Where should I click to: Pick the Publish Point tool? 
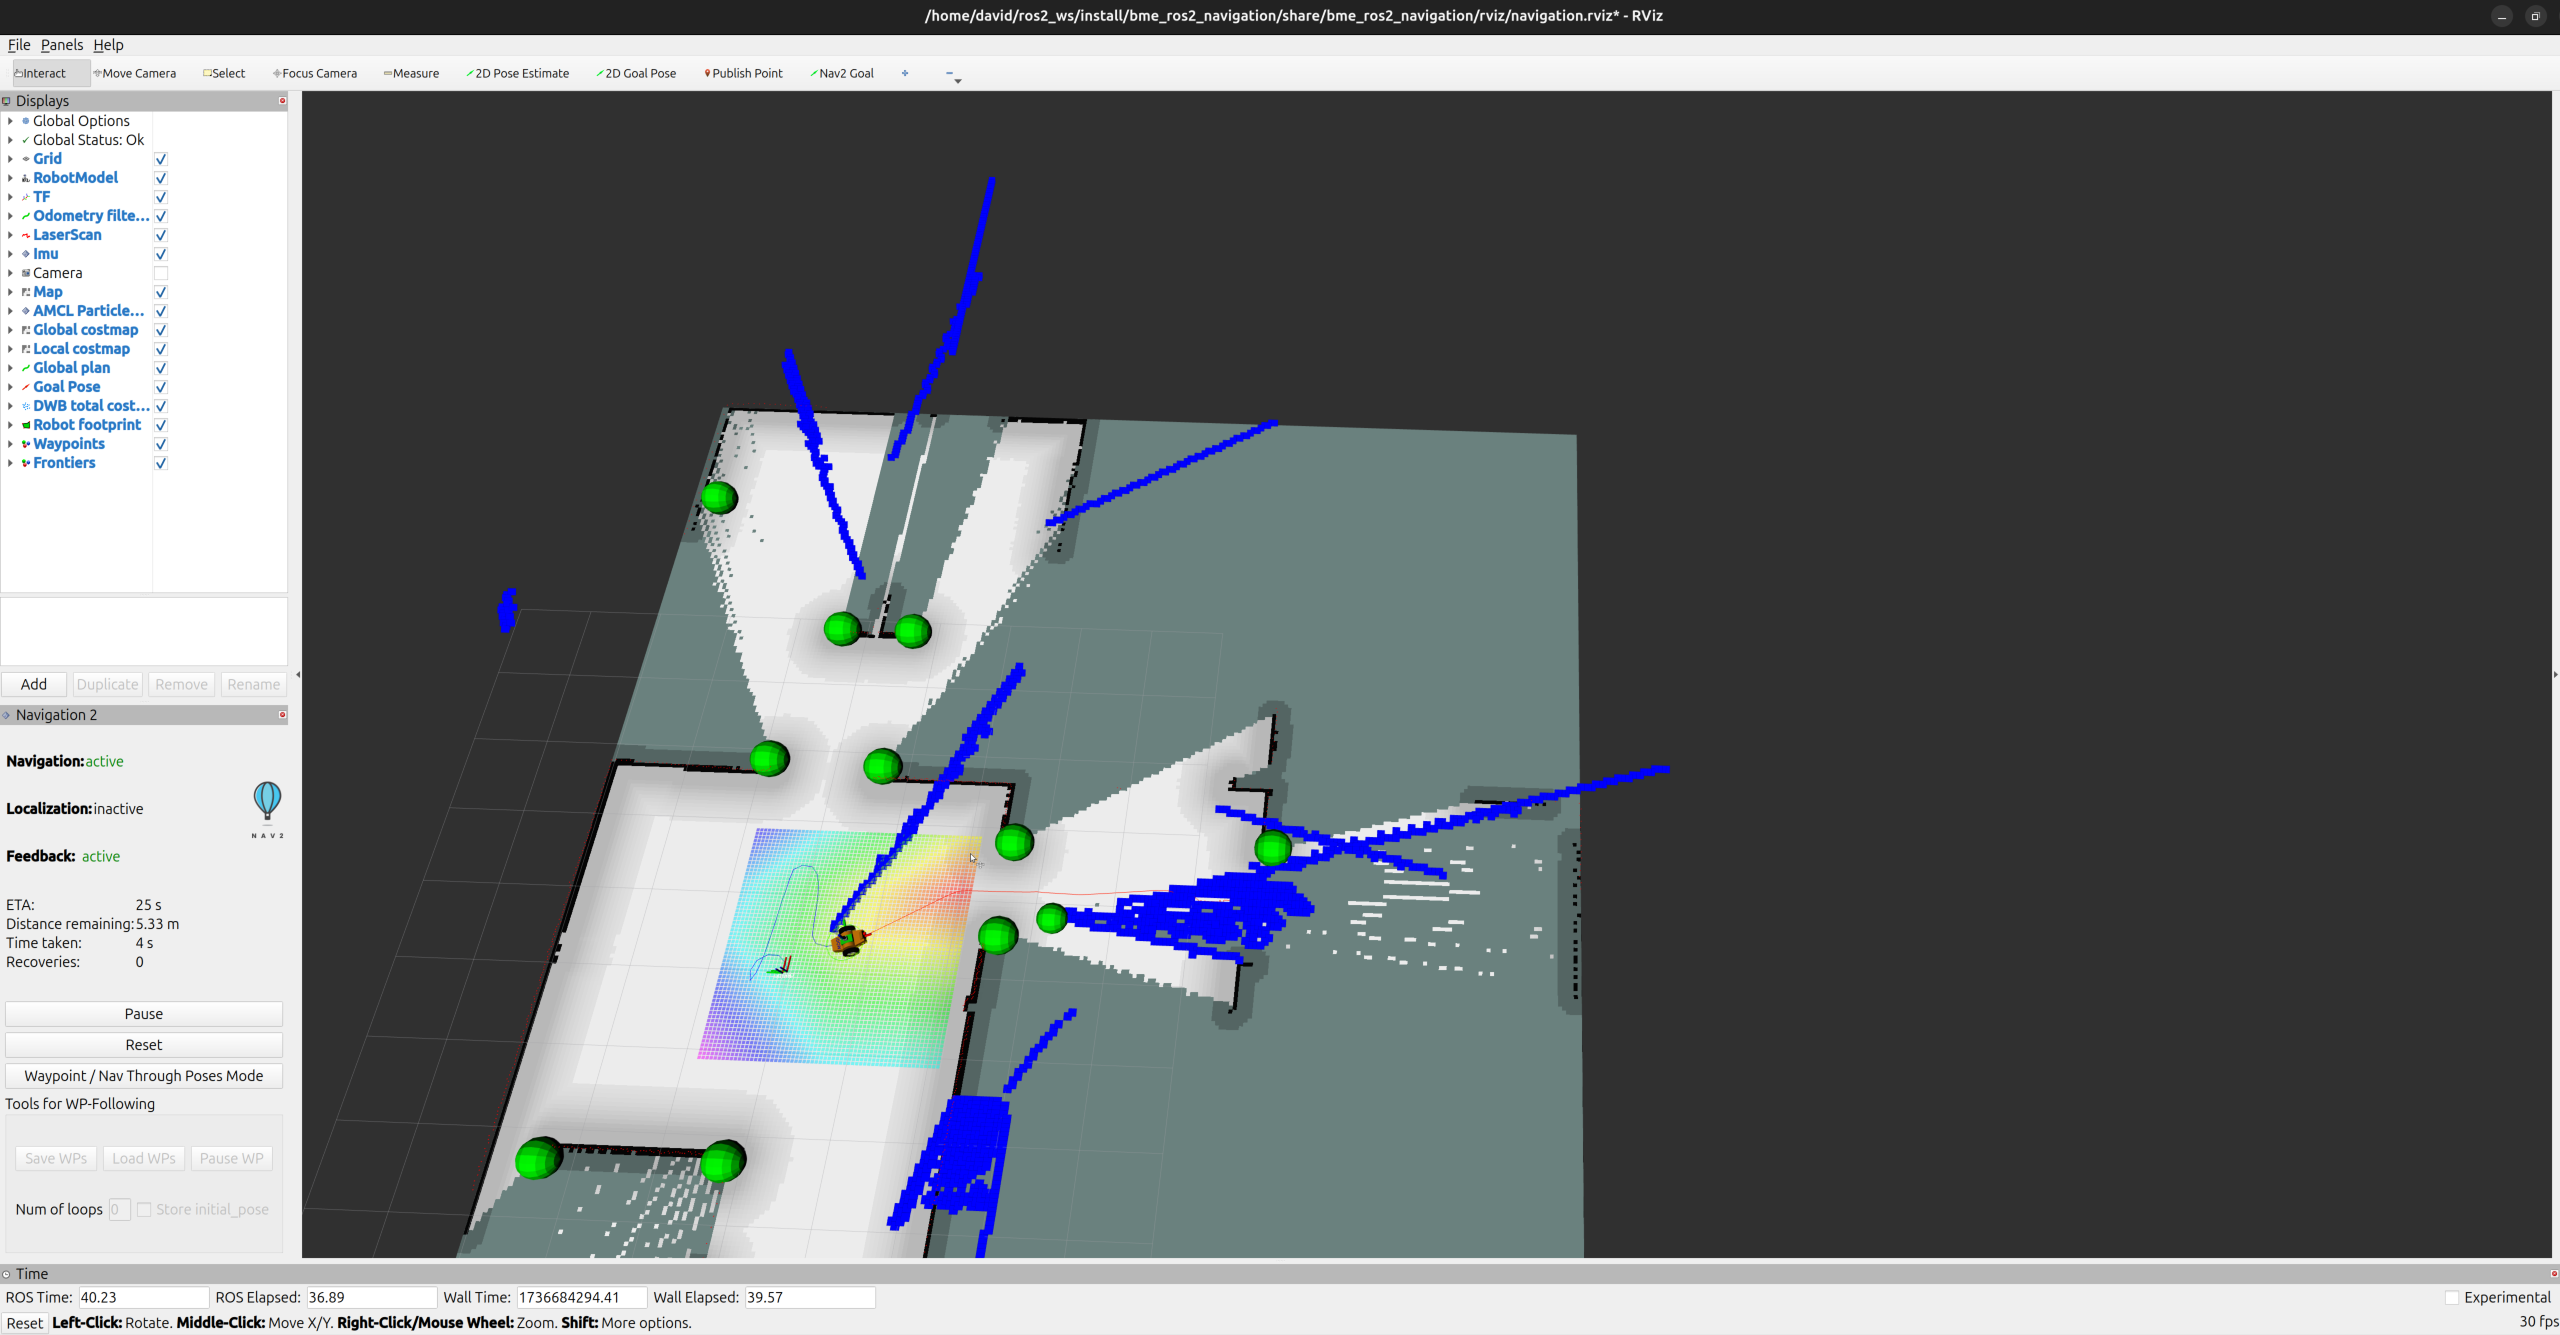pyautogui.click(x=744, y=73)
